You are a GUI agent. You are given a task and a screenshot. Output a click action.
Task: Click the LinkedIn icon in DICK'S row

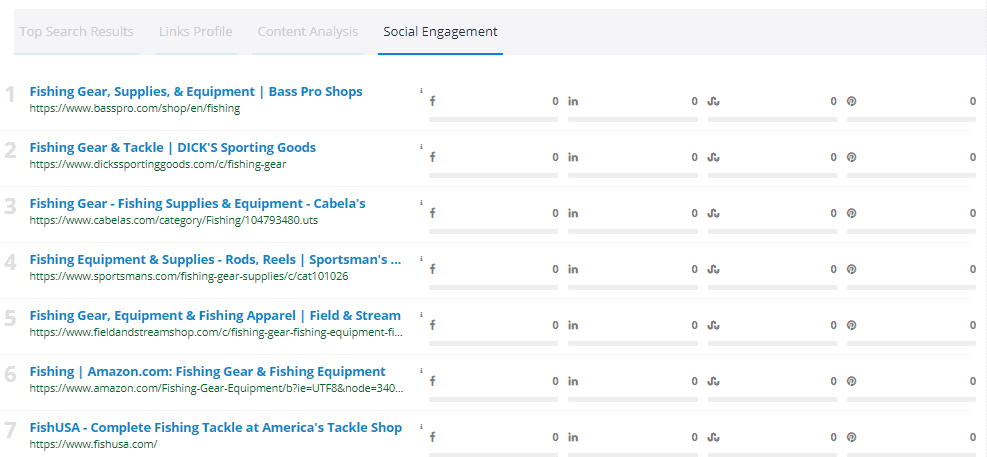(573, 157)
